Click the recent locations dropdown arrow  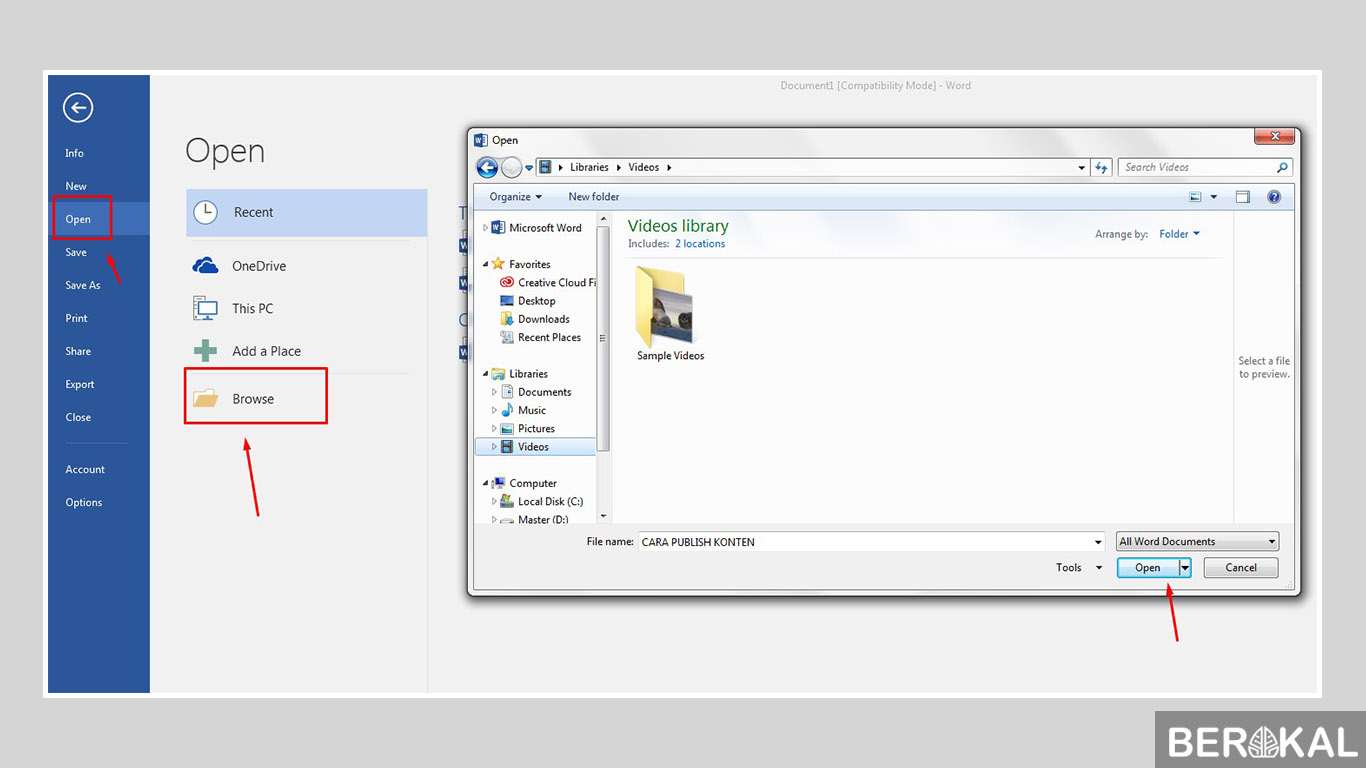(529, 168)
